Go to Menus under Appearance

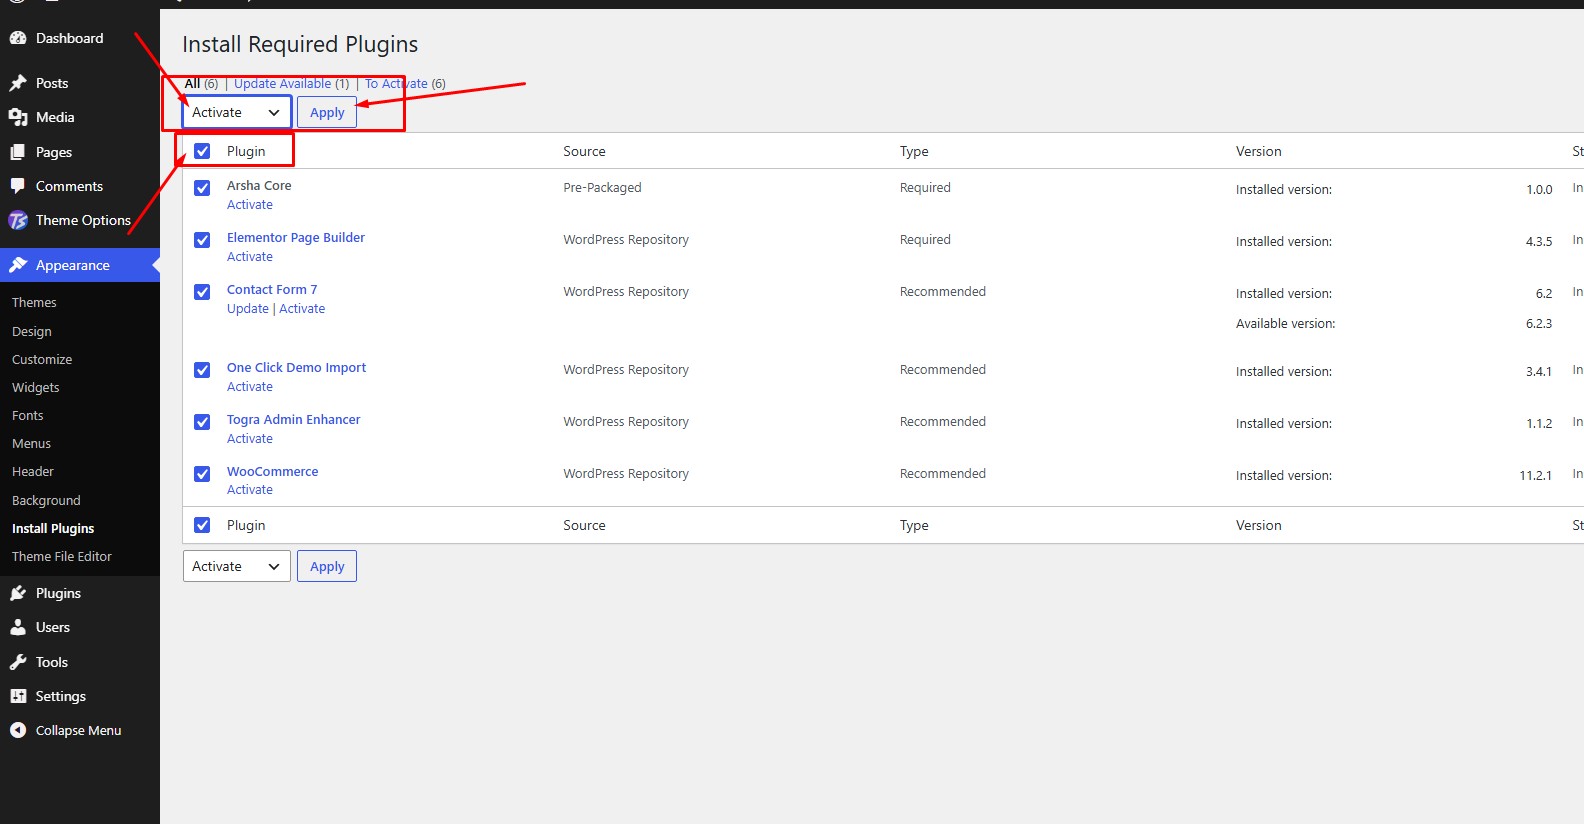[x=31, y=443]
